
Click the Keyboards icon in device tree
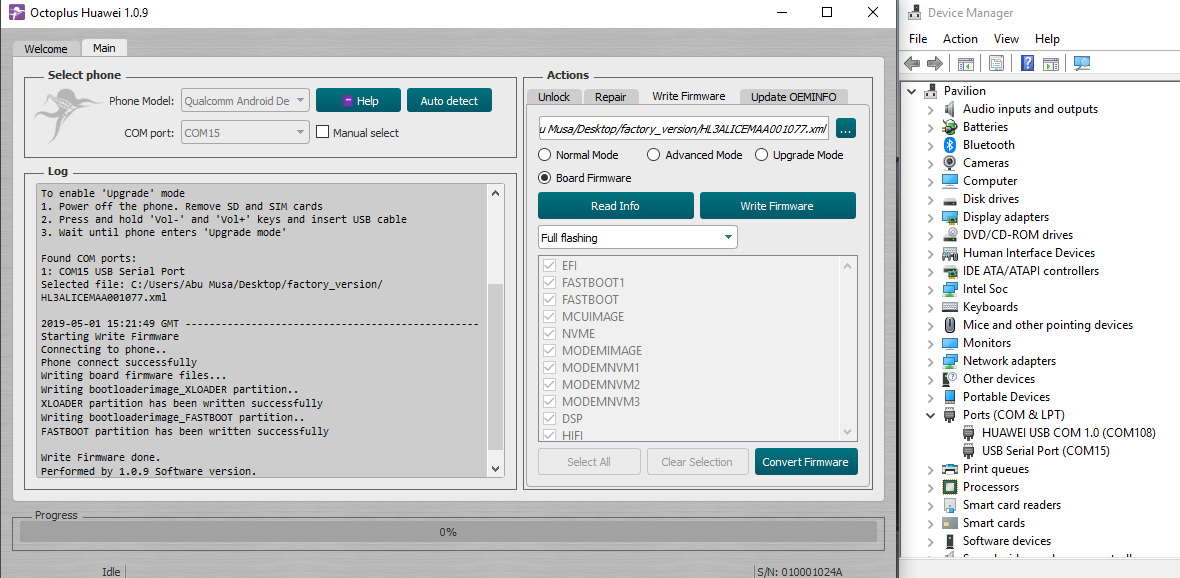(x=950, y=307)
